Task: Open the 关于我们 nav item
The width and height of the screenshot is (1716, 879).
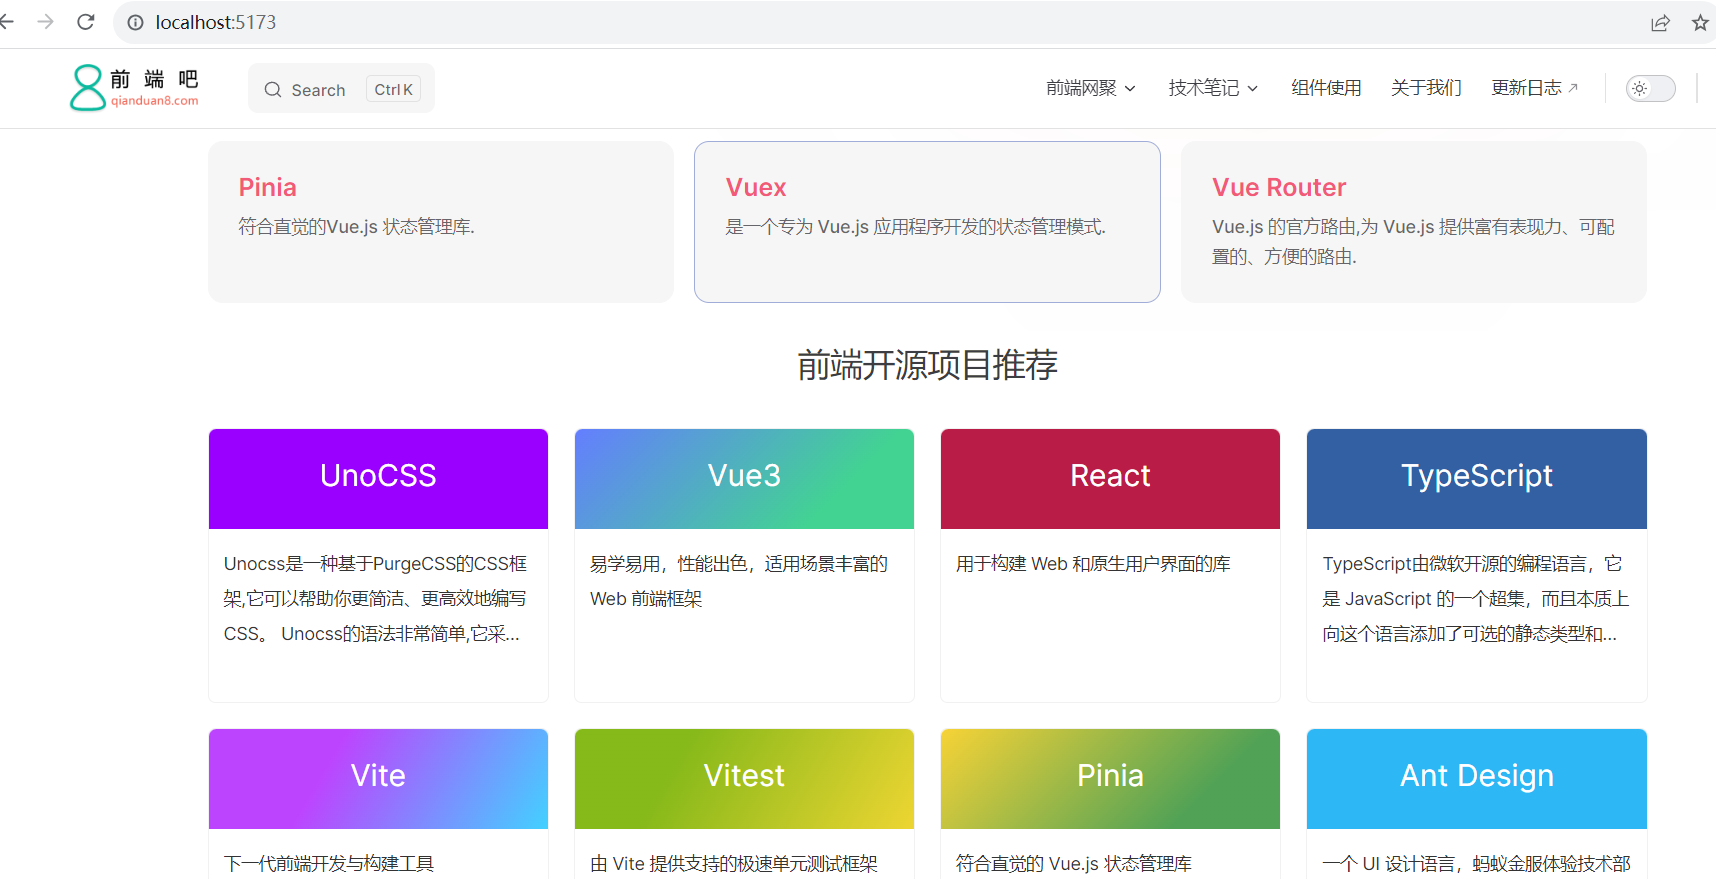Action: click(x=1426, y=88)
